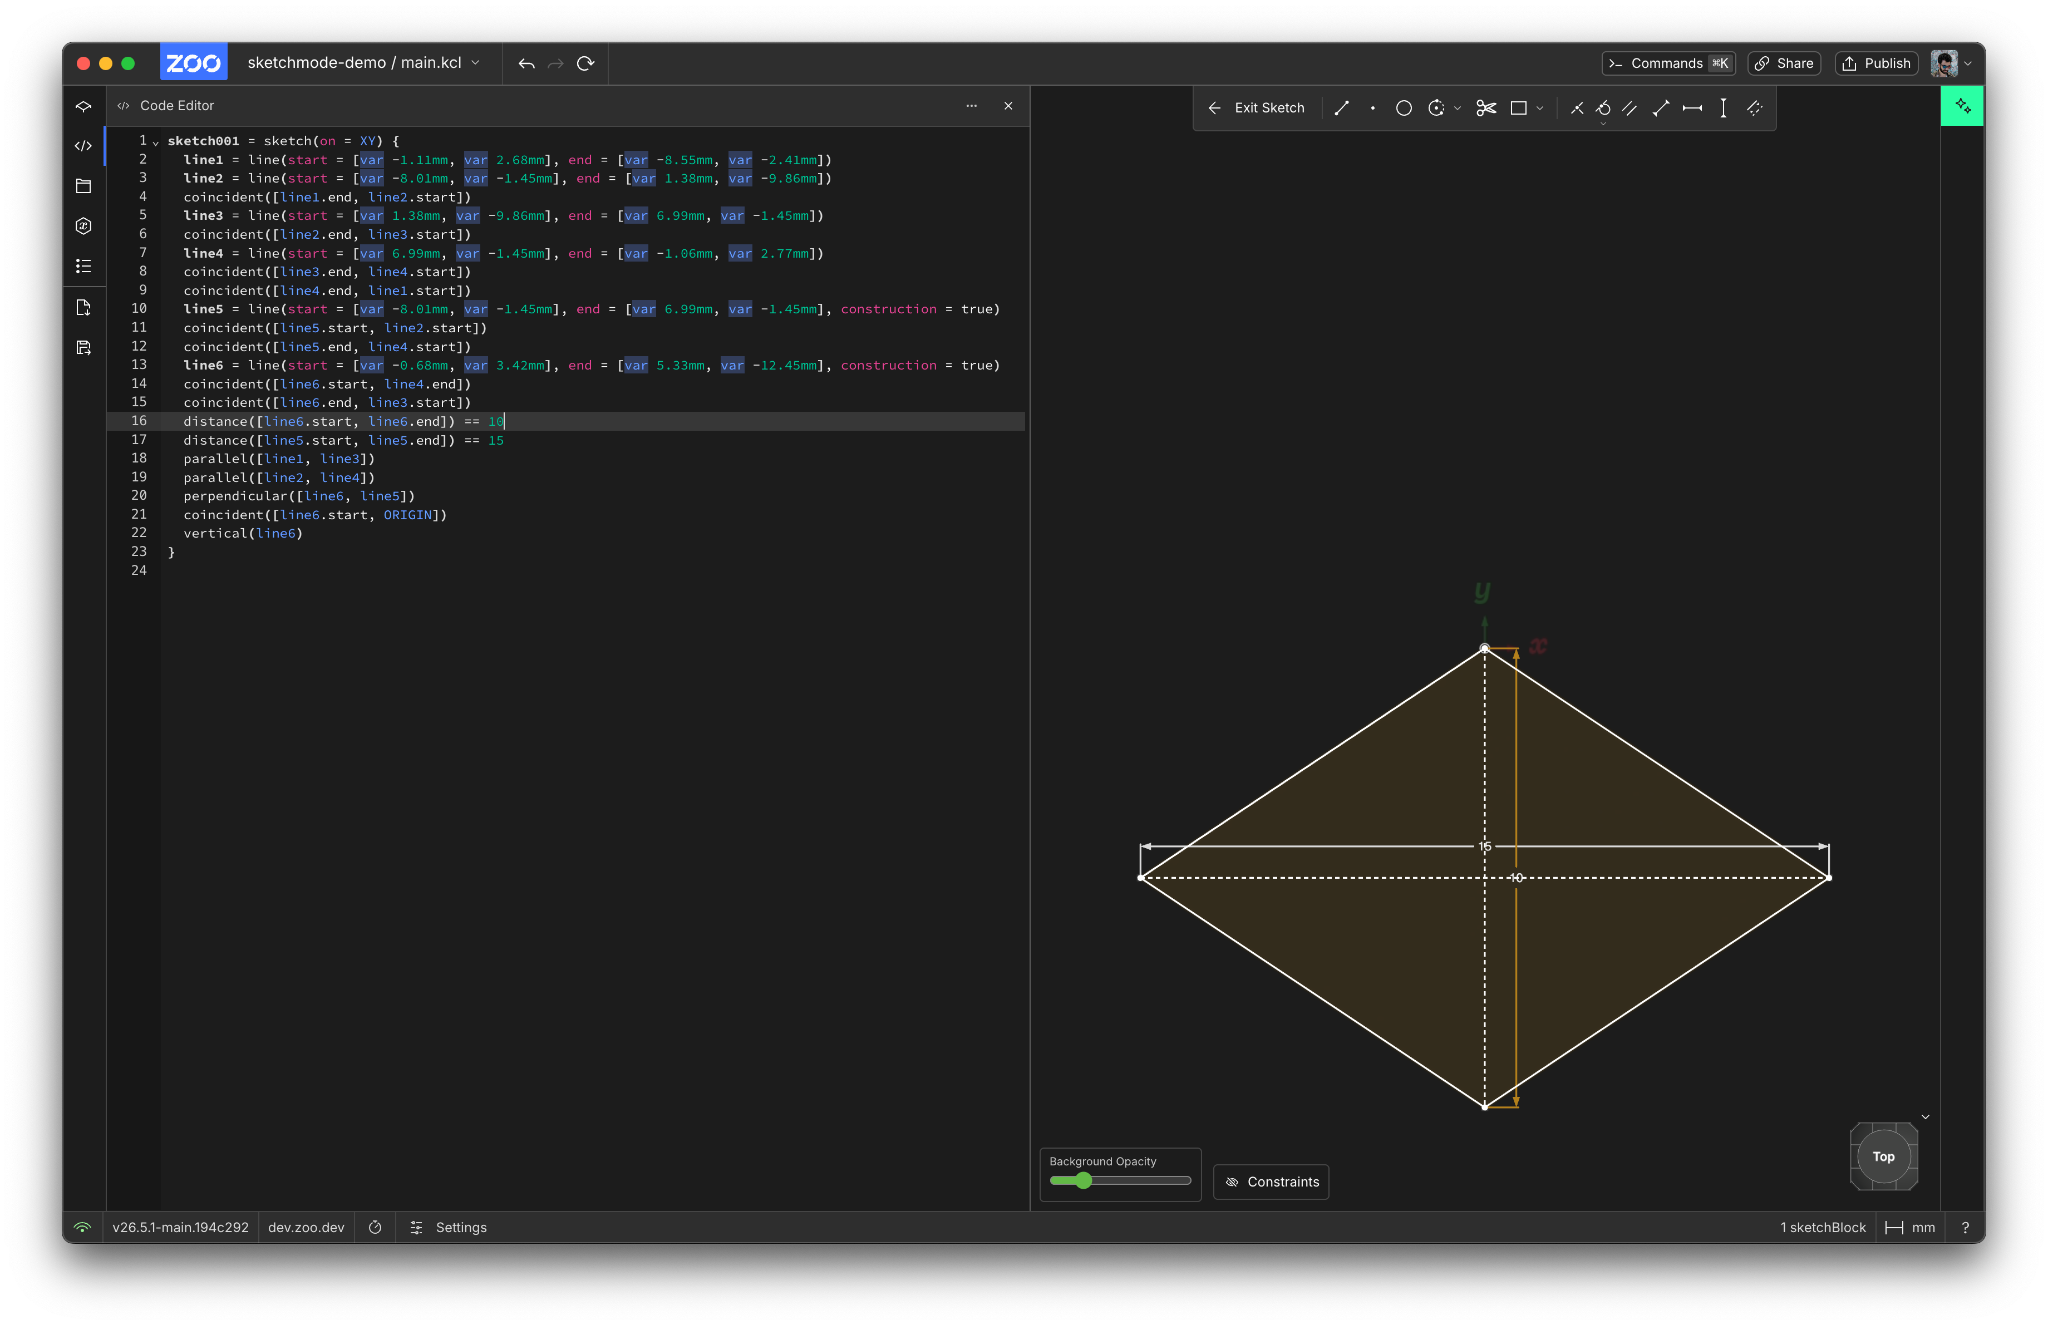Select the Arc tool
Image resolution: width=2048 pixels, height=1326 pixels.
tap(1436, 108)
